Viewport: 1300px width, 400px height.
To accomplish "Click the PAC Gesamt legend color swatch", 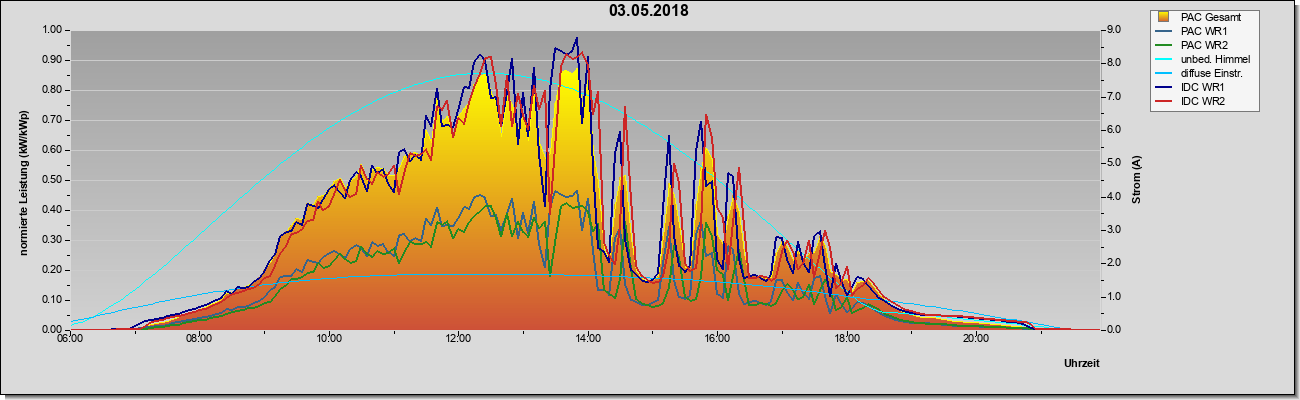I will (x=1163, y=17).
